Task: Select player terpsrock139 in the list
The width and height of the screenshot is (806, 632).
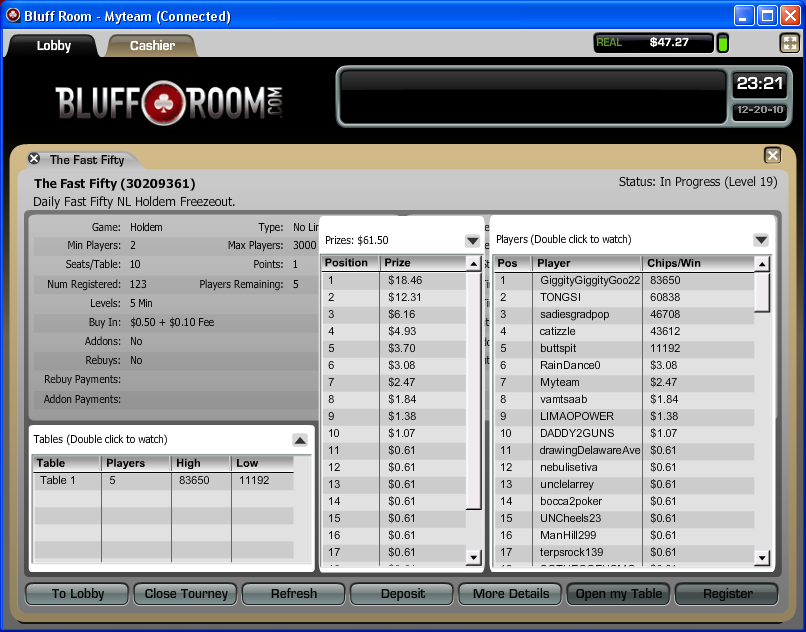Action: tap(624, 552)
